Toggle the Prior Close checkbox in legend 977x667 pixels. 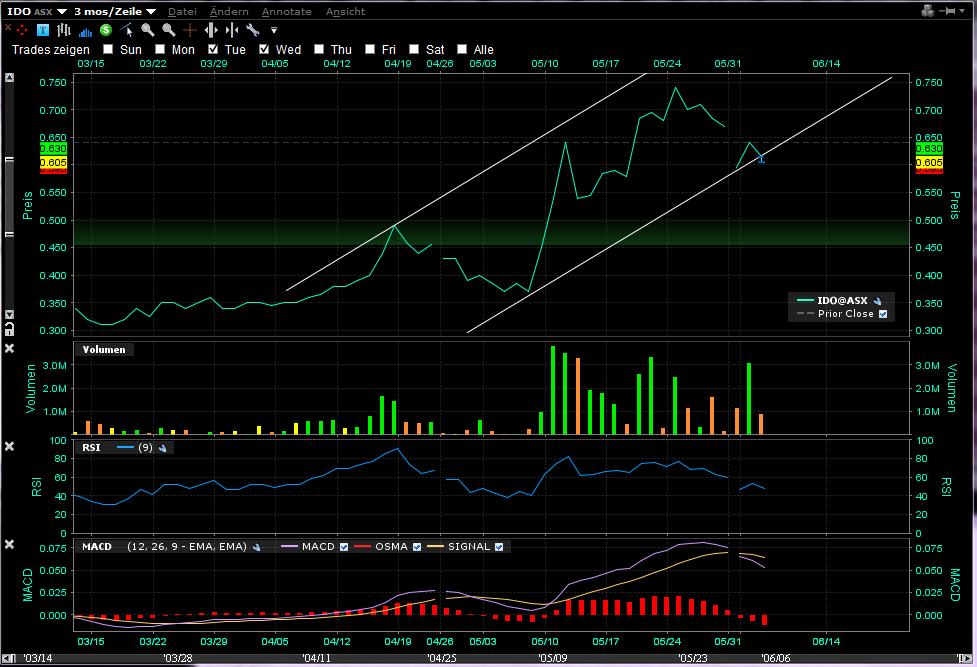point(883,314)
